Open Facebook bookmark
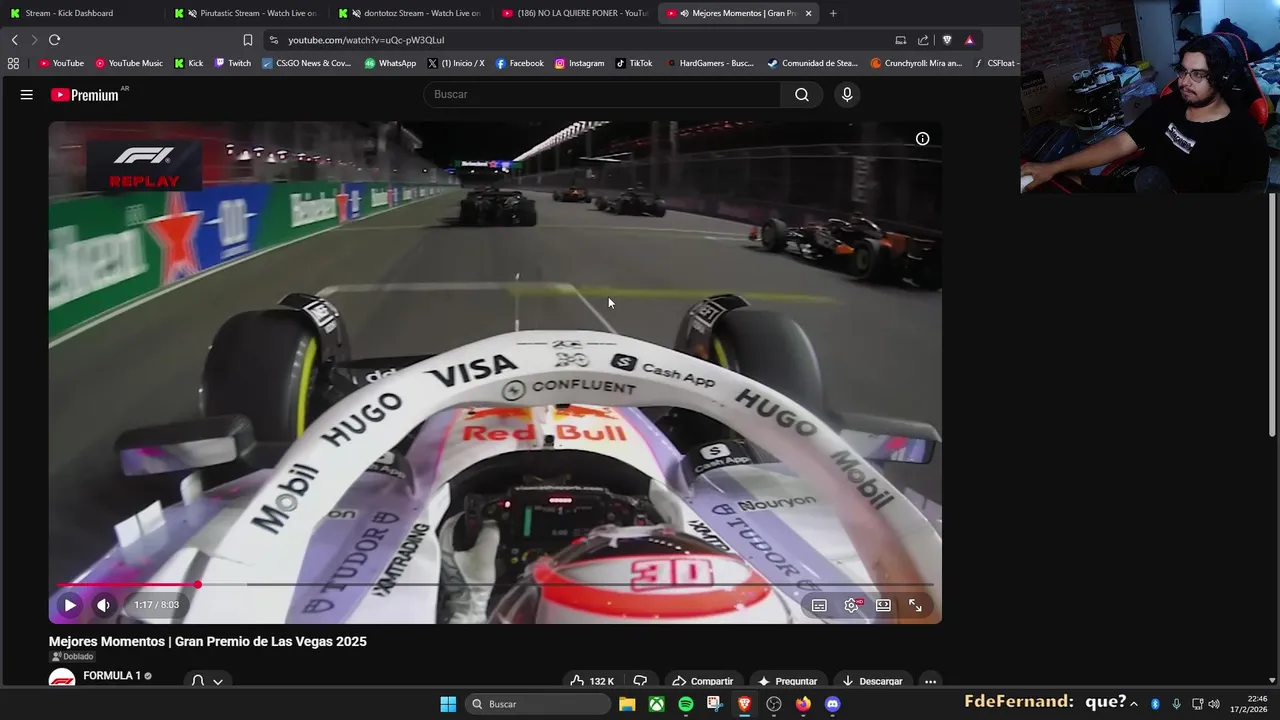The height and width of the screenshot is (720, 1280). click(520, 63)
